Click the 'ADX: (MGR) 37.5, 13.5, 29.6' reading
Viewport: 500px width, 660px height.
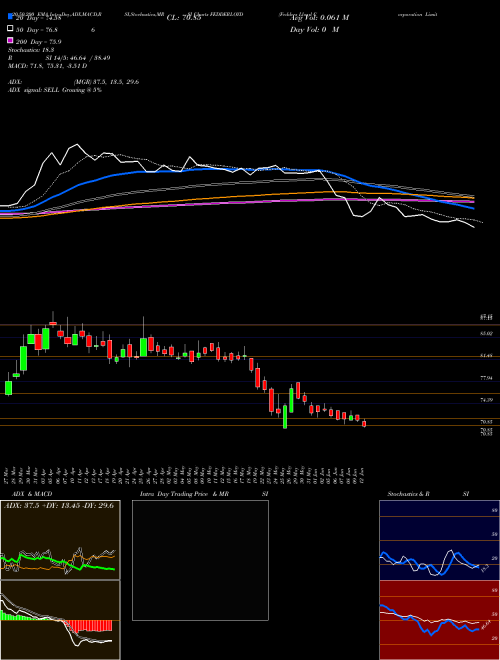point(74,82)
